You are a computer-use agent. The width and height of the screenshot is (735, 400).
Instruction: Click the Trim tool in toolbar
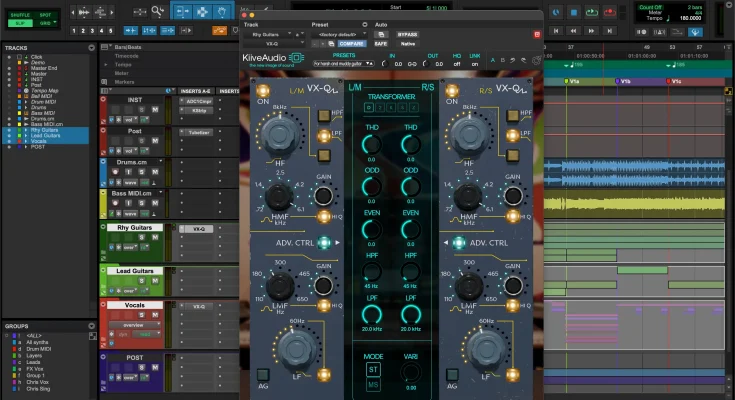184,12
